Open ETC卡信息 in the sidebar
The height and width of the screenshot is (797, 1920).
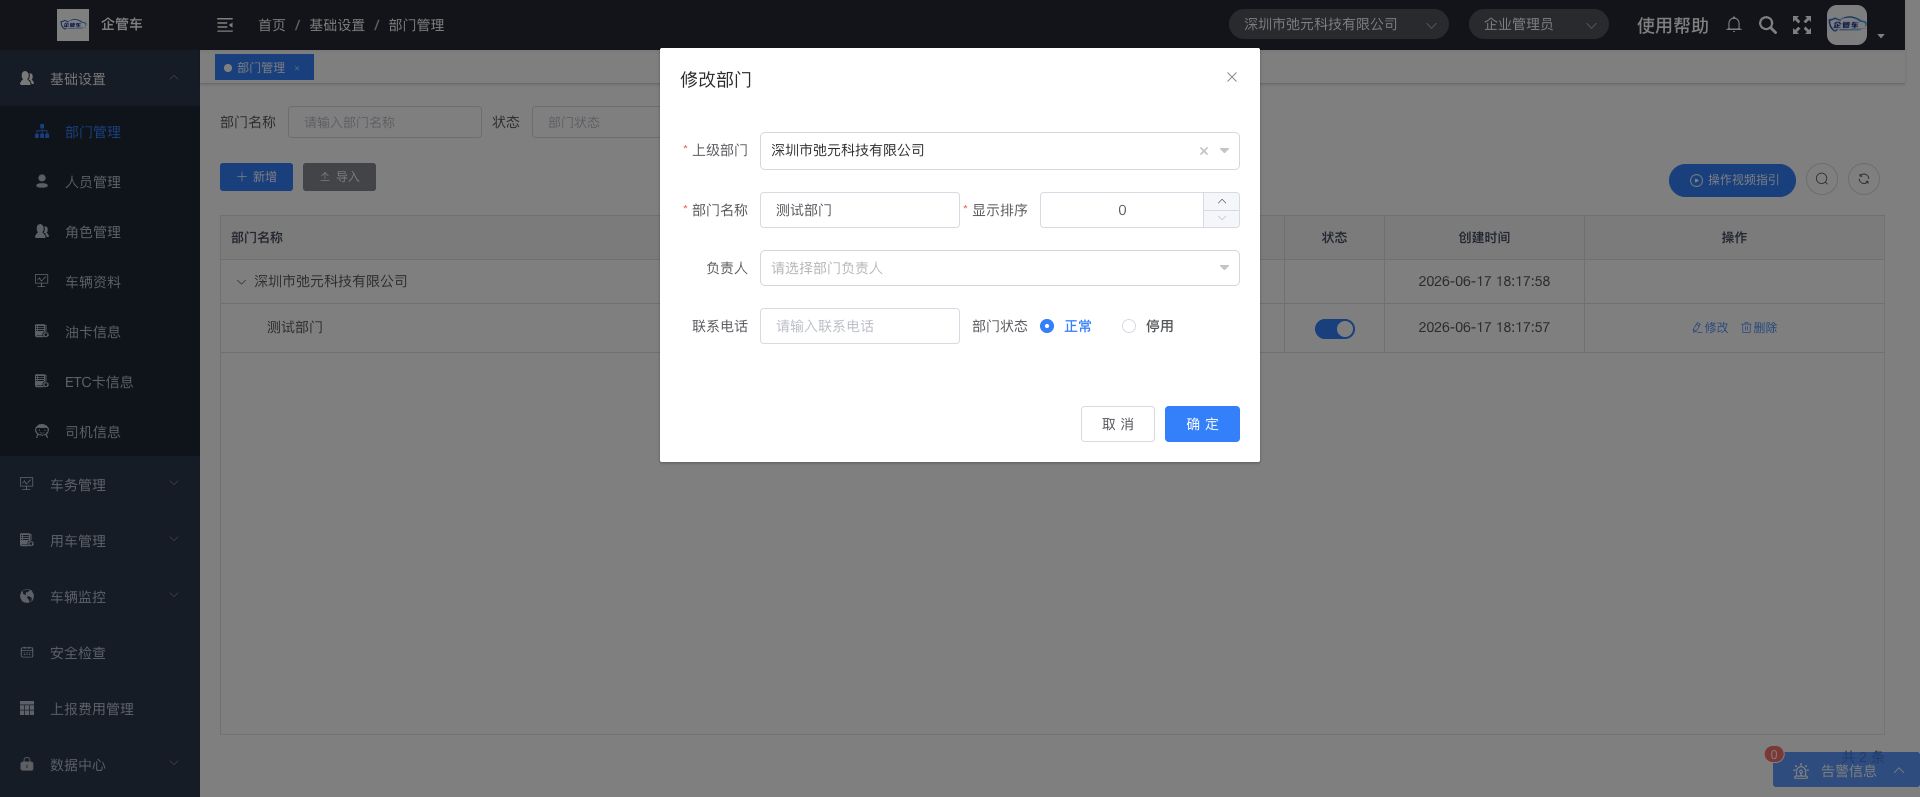(100, 382)
